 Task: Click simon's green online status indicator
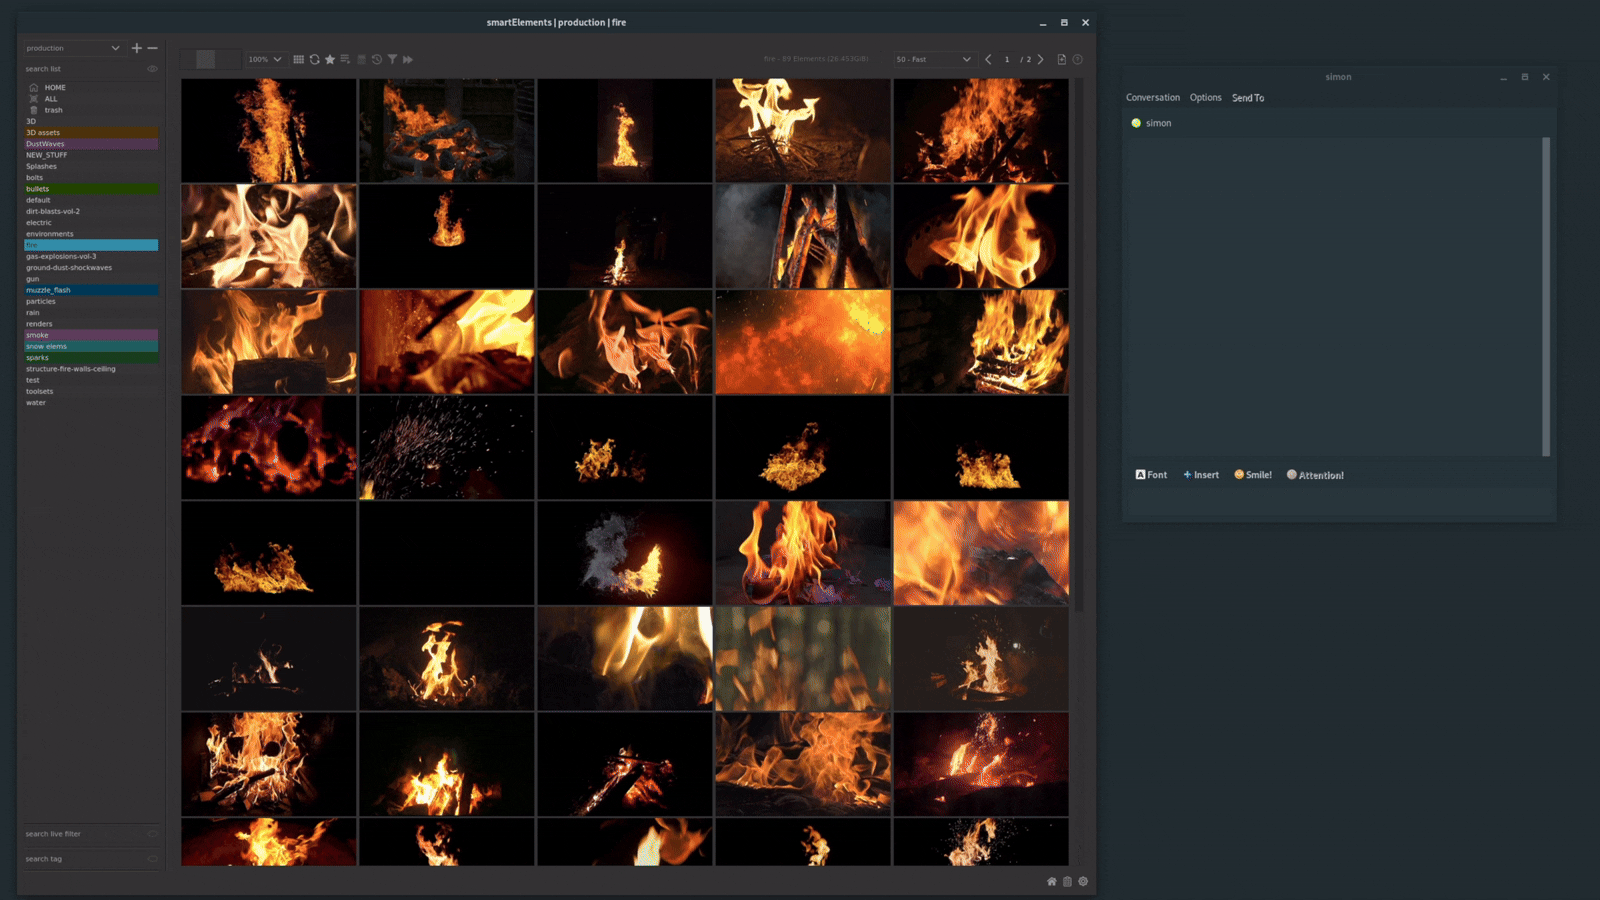tap(1136, 122)
